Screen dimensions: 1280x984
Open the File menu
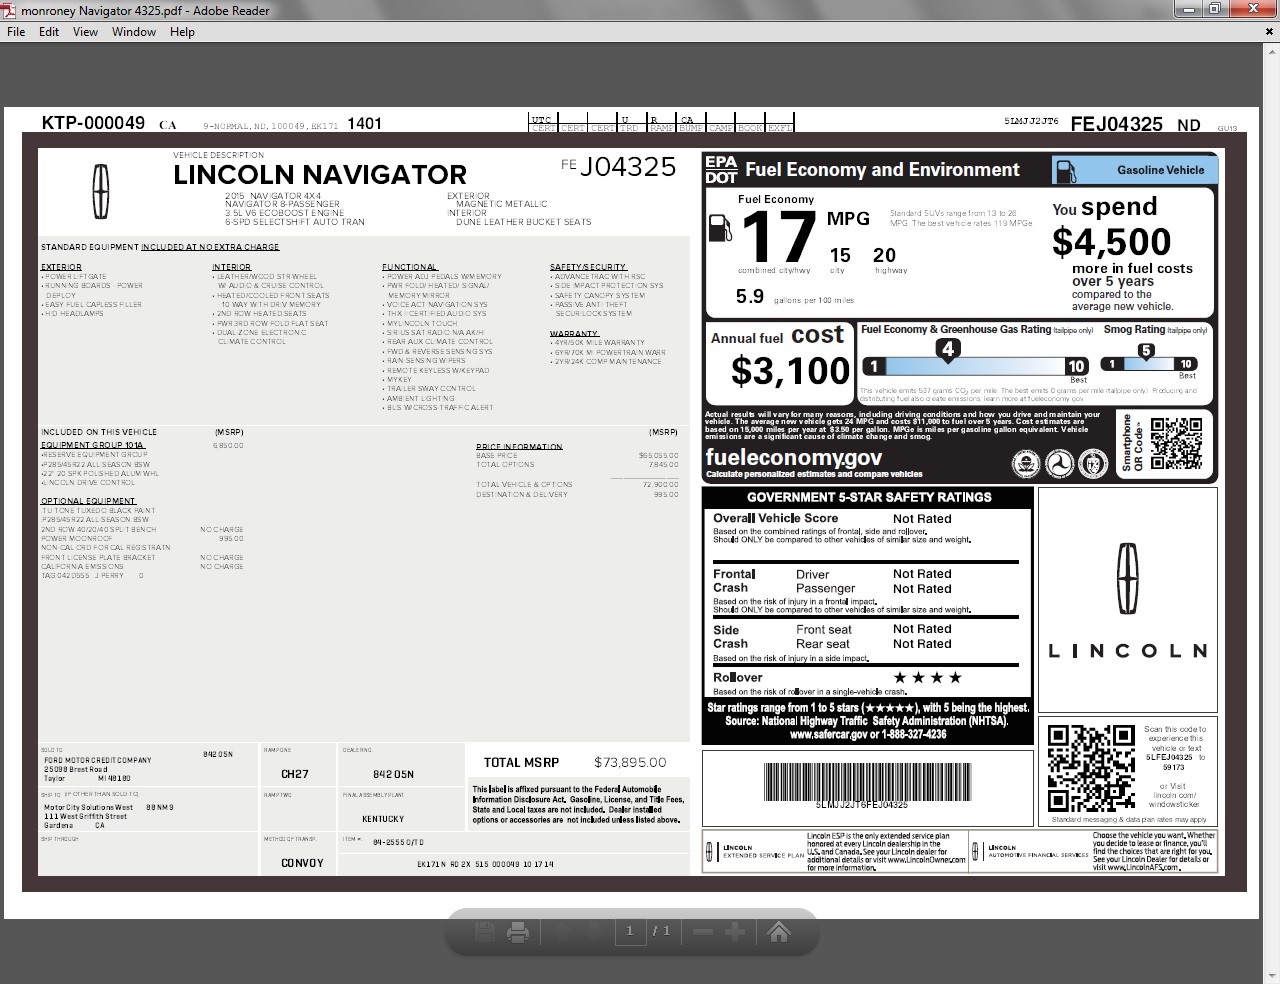(x=16, y=32)
